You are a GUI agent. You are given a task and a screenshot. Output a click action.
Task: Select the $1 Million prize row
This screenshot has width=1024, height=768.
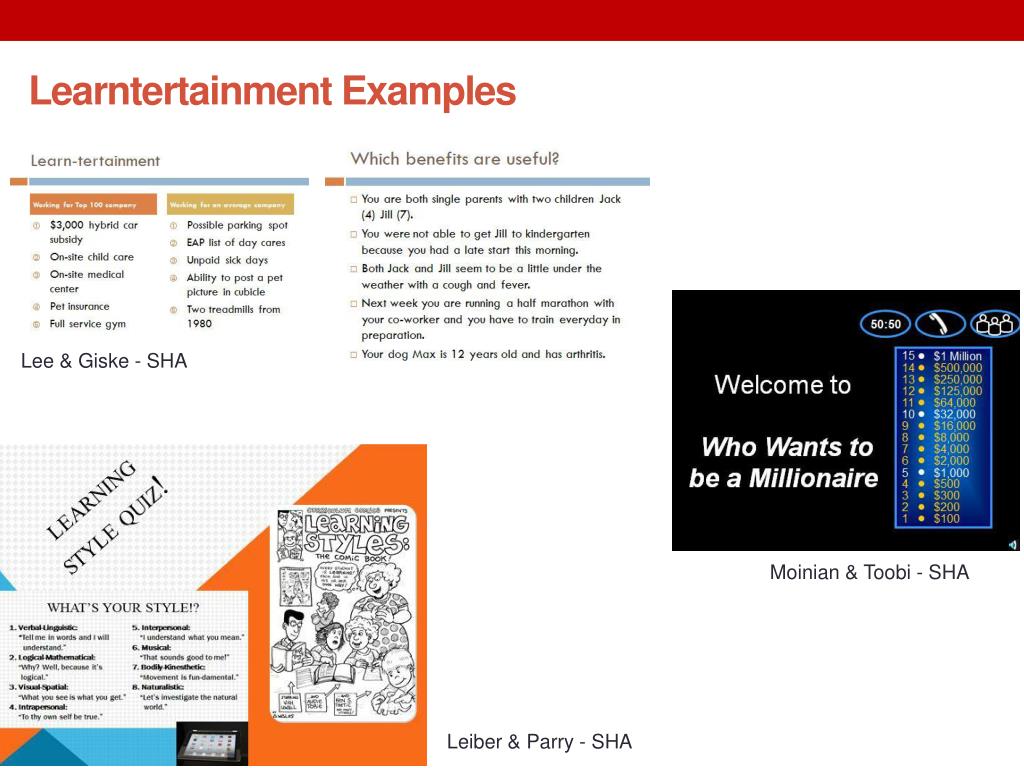[x=942, y=356]
